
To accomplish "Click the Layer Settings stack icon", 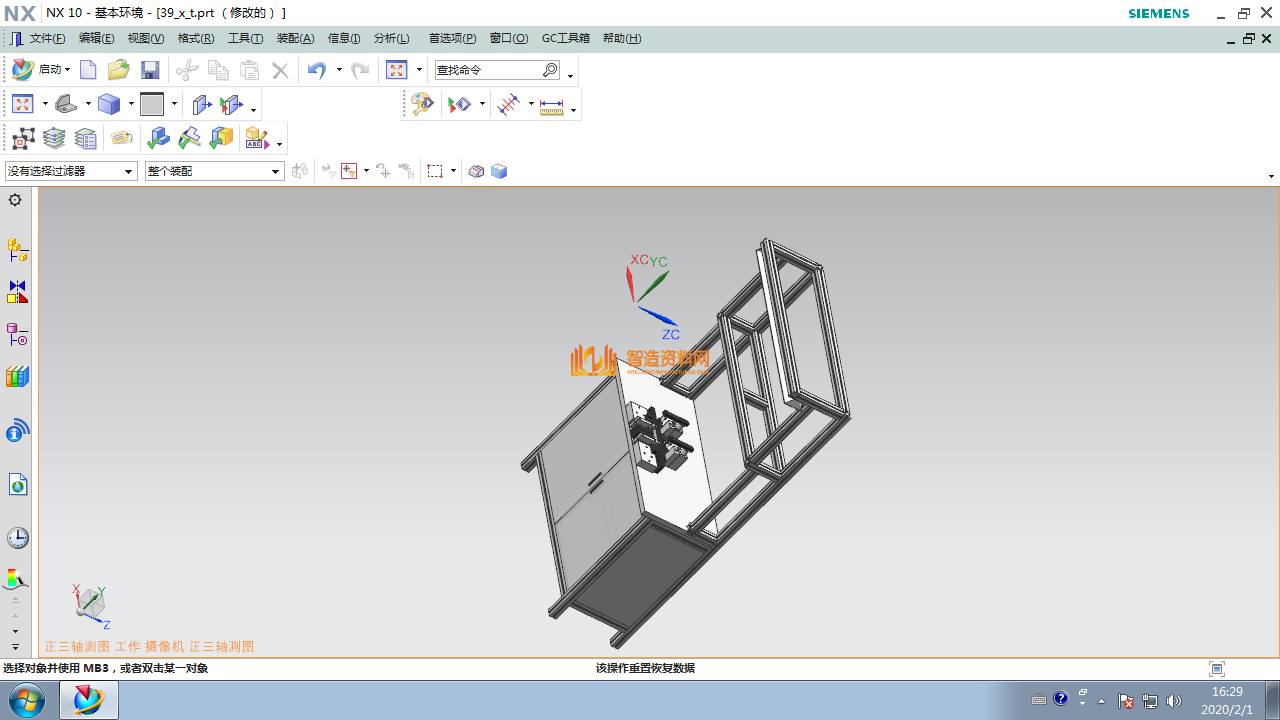I will [54, 138].
